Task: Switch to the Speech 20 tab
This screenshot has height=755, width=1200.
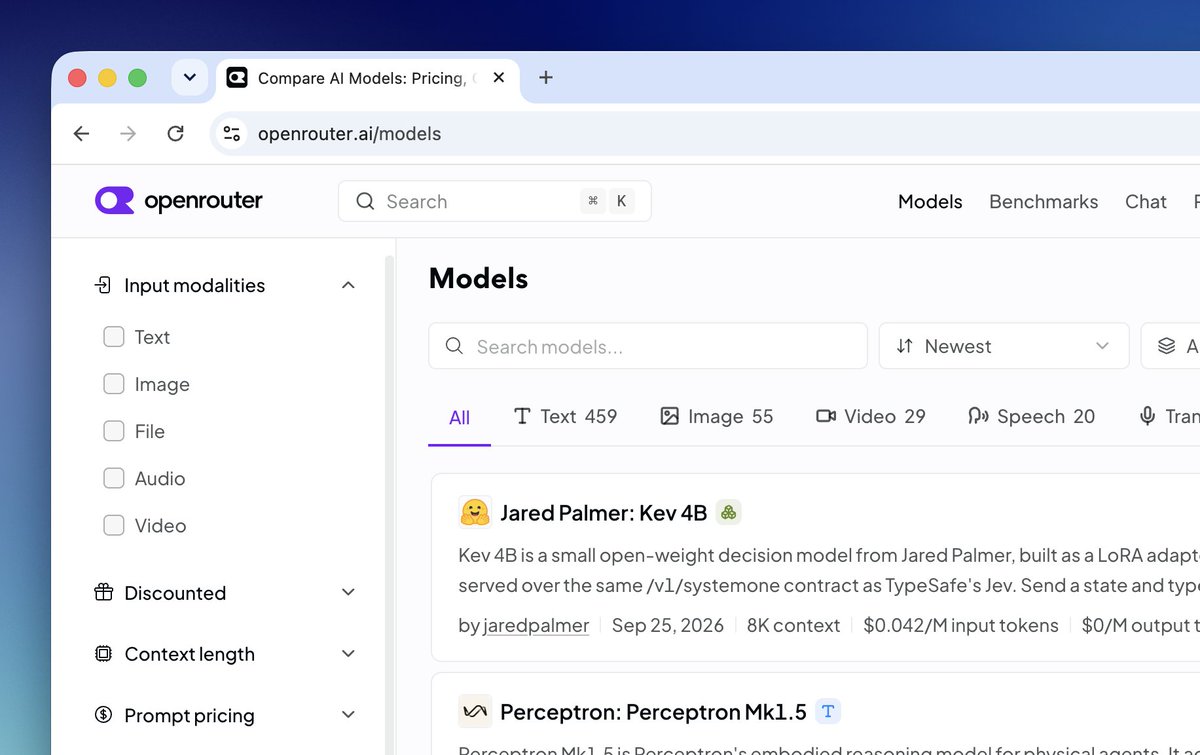Action: [1031, 416]
